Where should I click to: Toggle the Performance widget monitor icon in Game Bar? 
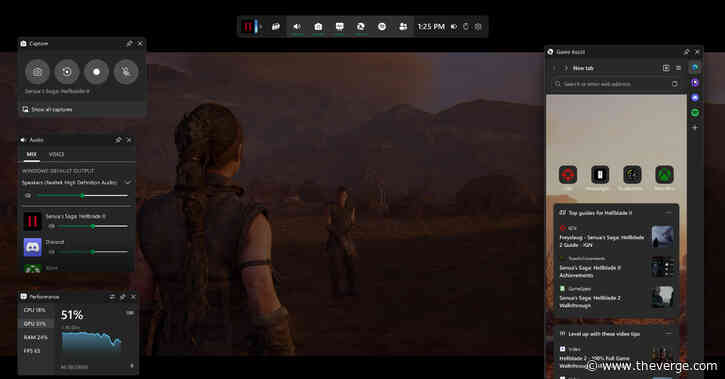(339, 27)
